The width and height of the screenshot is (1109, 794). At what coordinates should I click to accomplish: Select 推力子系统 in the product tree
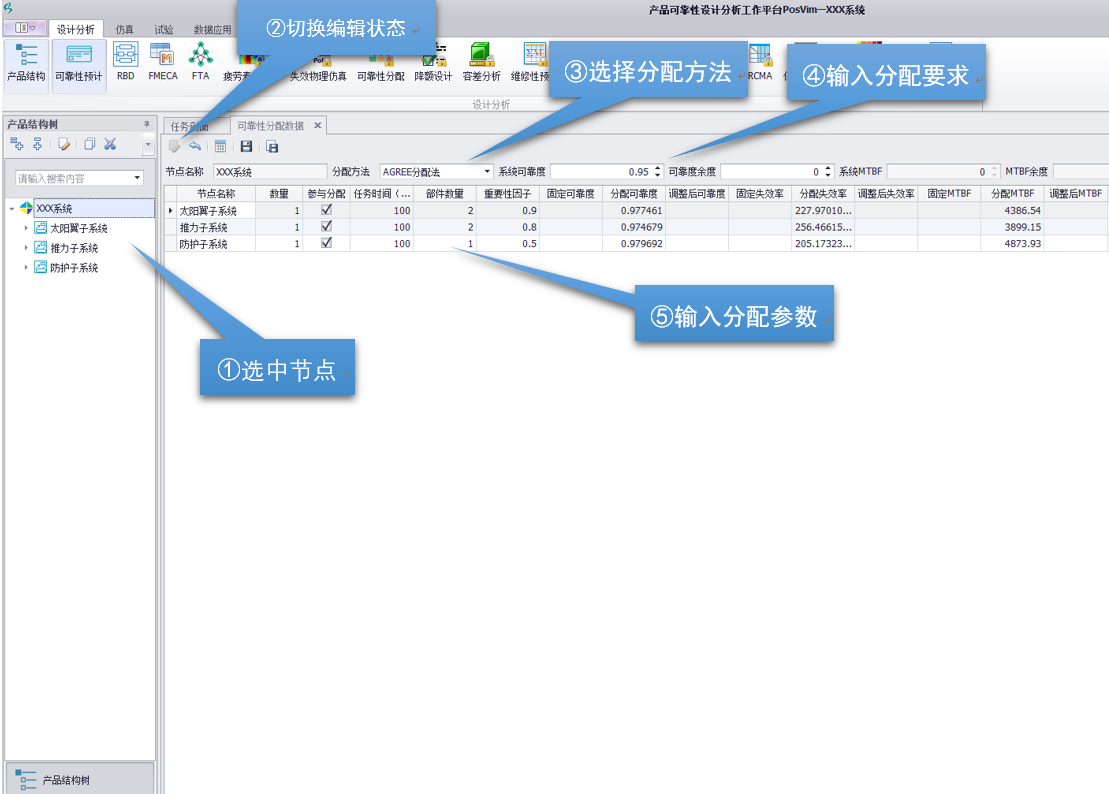pos(74,247)
